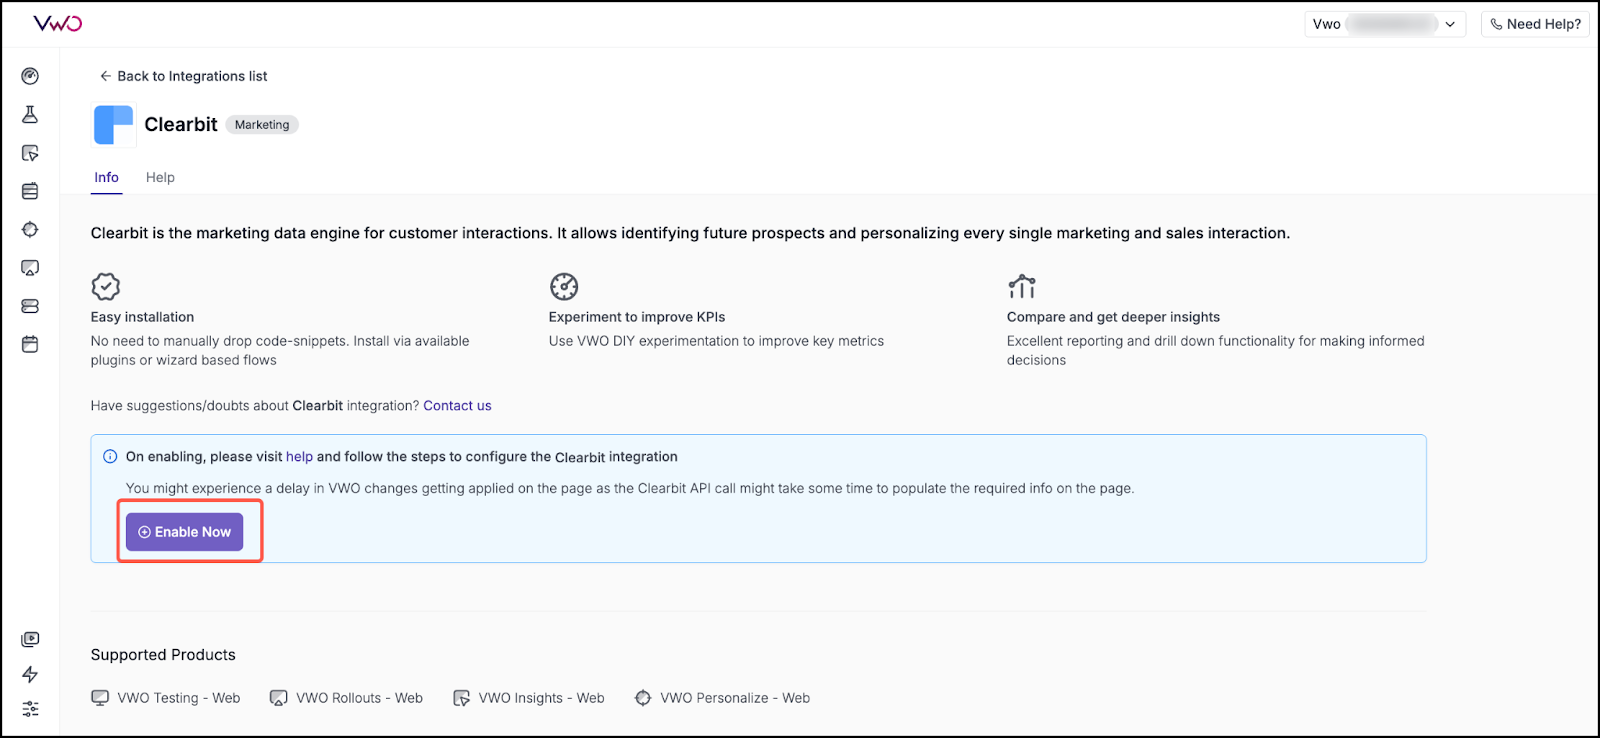Click the Experiment to improve KPIs gauge icon

coord(564,287)
